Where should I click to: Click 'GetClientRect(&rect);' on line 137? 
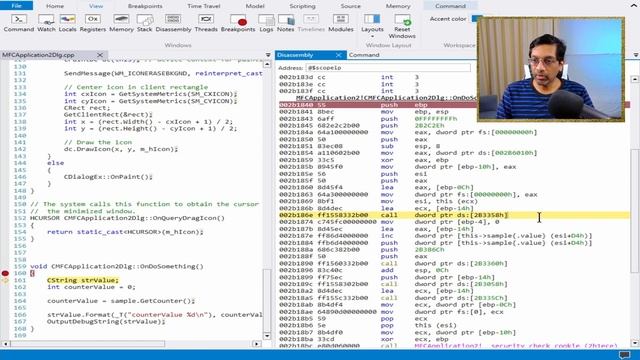(x=108, y=115)
